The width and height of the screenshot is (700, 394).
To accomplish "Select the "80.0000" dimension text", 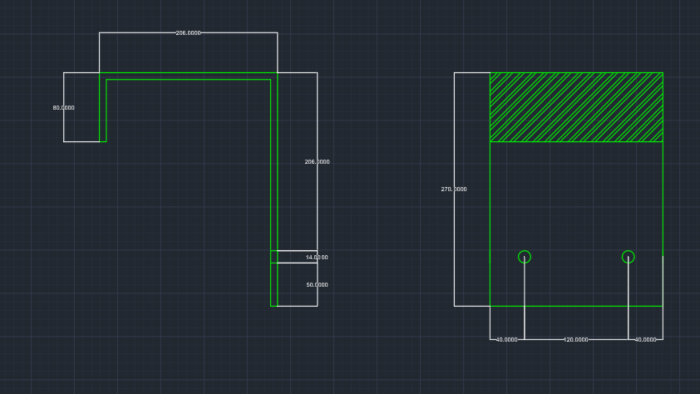I will click(x=64, y=108).
